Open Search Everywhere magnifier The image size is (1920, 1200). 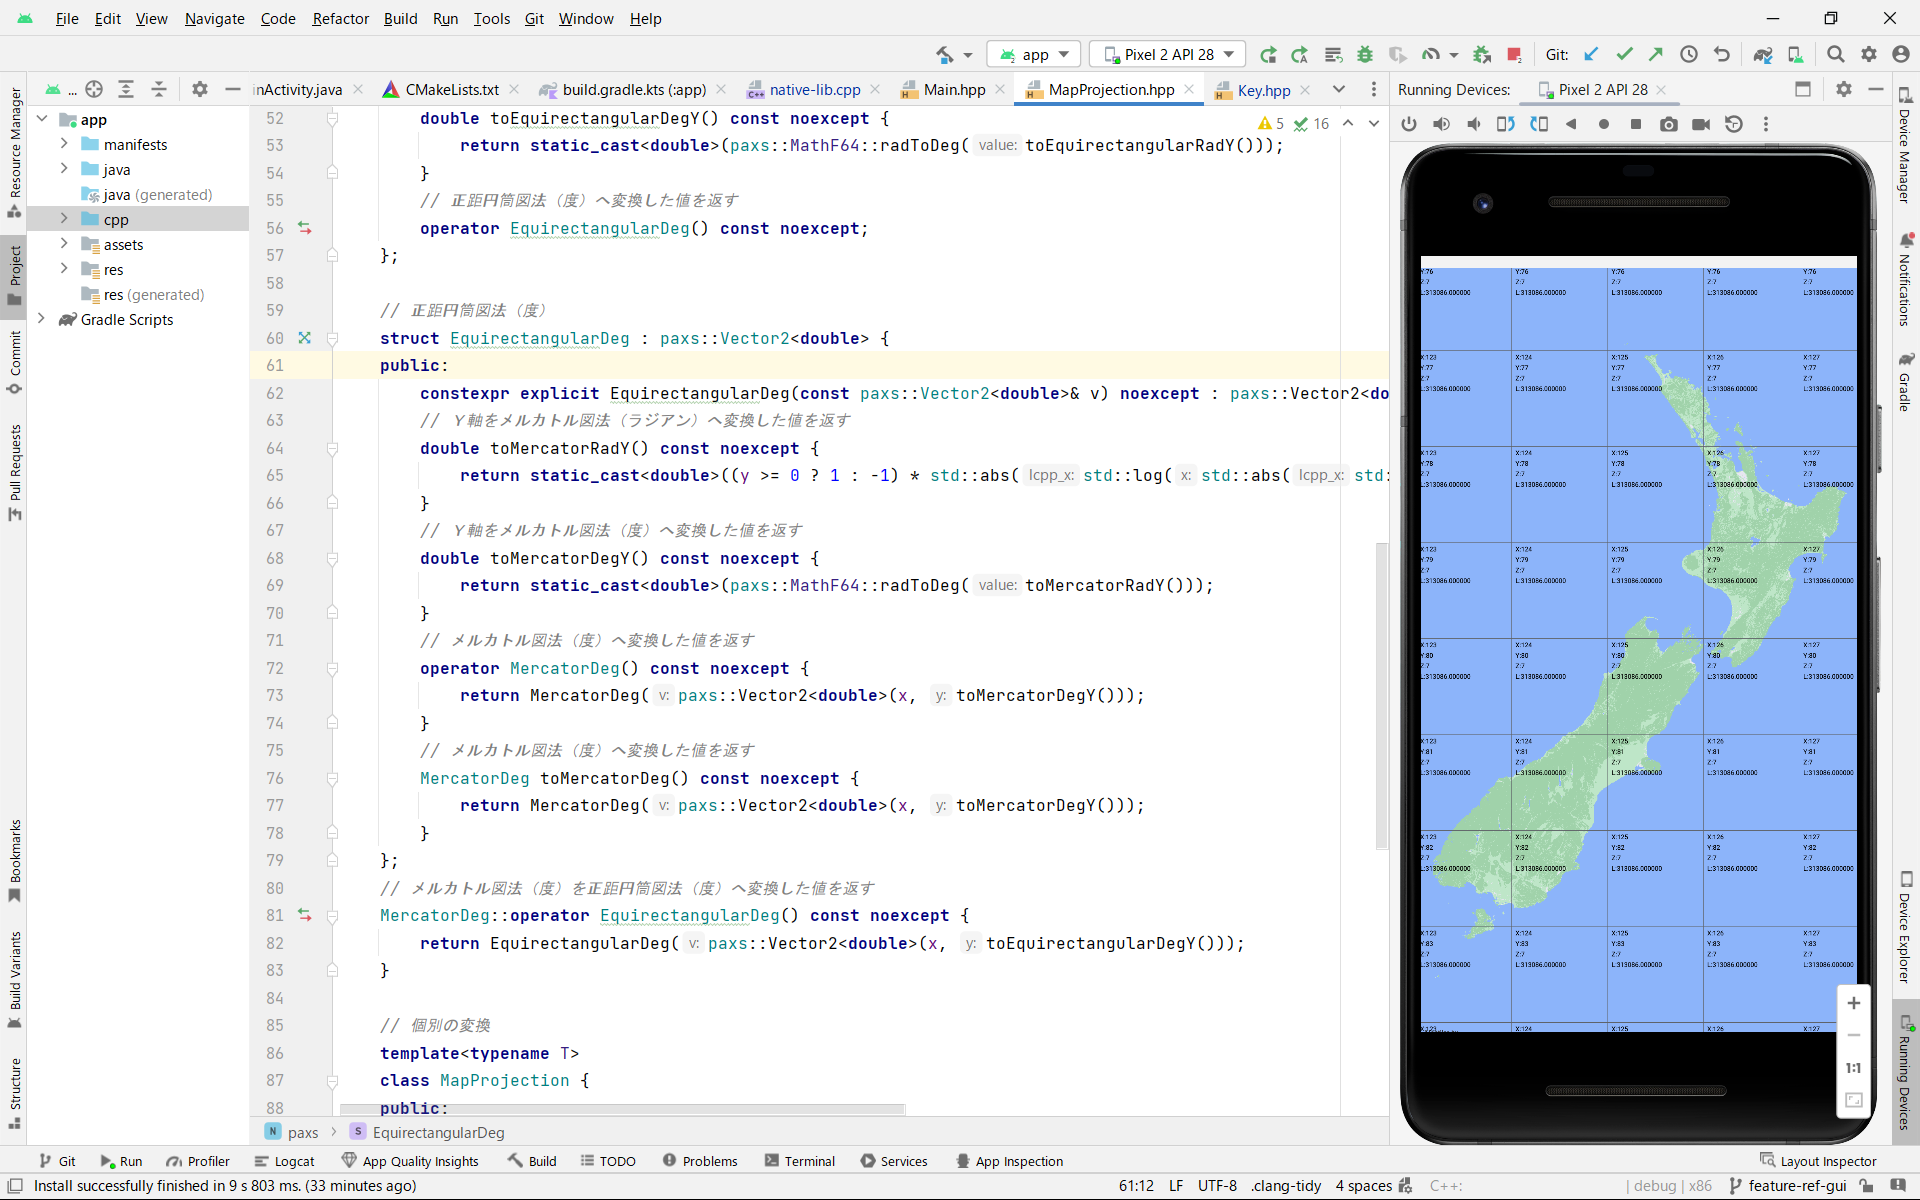[x=1835, y=55]
